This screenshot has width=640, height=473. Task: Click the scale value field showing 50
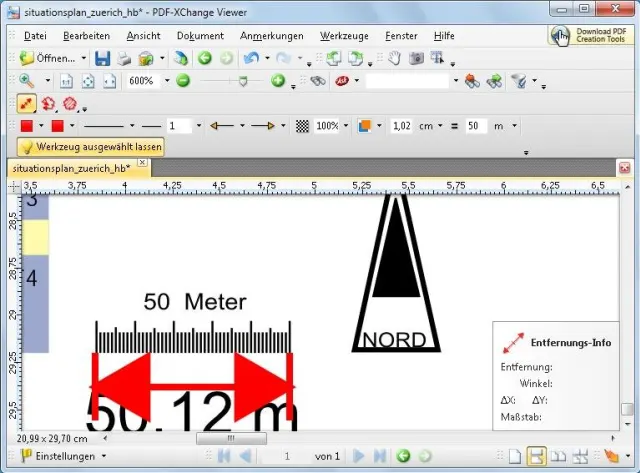[476, 126]
